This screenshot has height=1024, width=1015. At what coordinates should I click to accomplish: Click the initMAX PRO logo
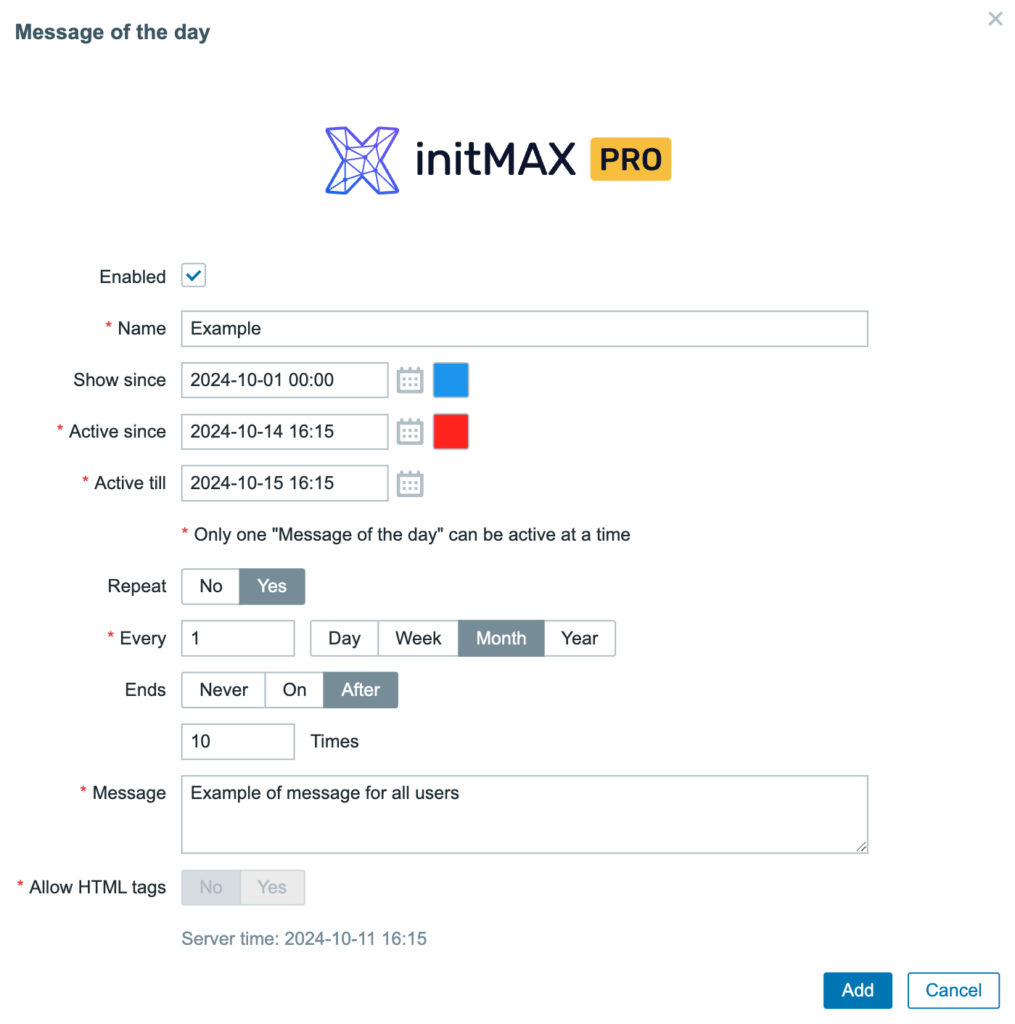pos(498,160)
